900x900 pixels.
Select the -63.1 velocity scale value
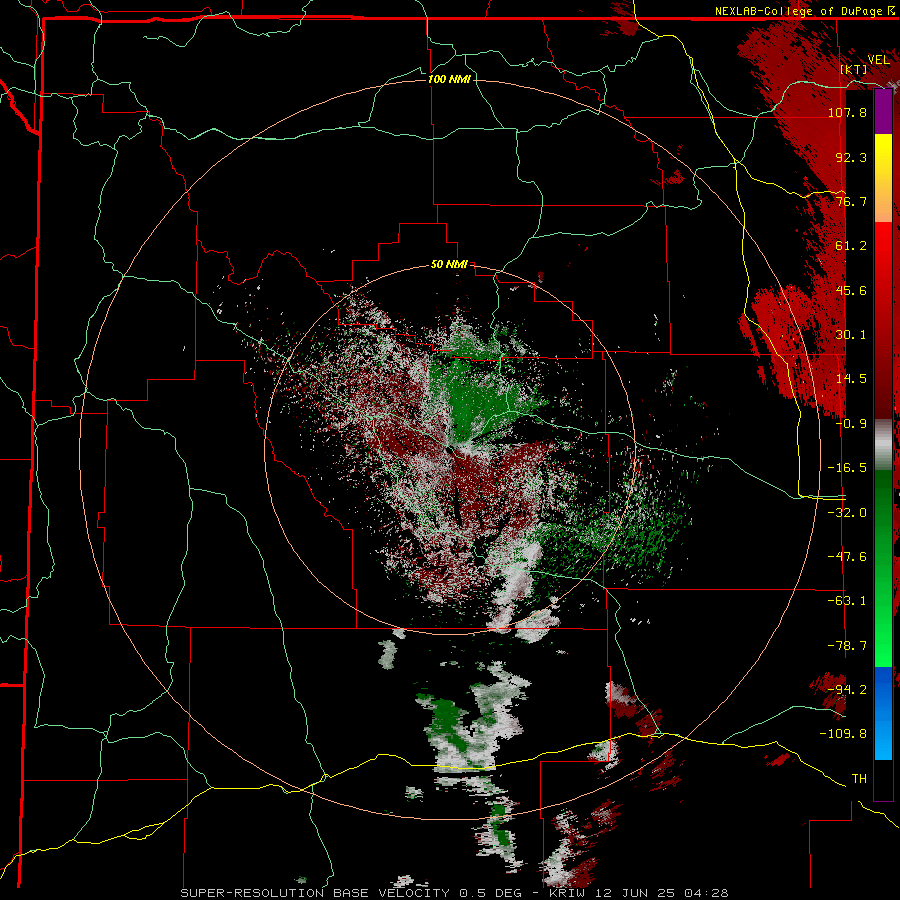point(847,601)
